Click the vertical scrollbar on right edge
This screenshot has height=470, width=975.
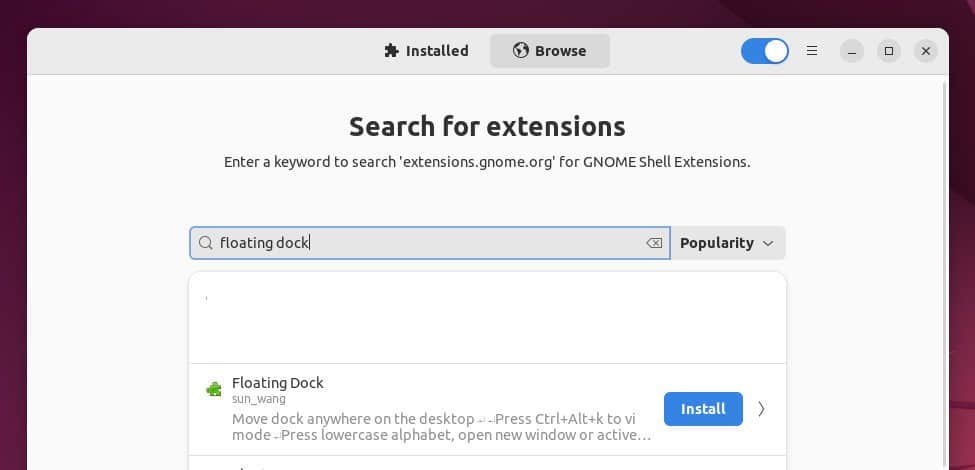click(945, 250)
